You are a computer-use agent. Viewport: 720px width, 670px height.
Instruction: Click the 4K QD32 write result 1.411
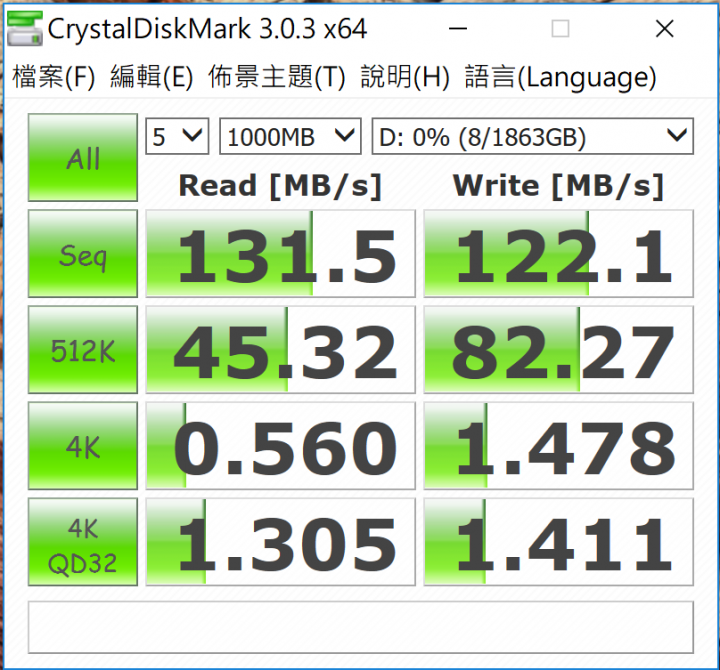click(558, 542)
